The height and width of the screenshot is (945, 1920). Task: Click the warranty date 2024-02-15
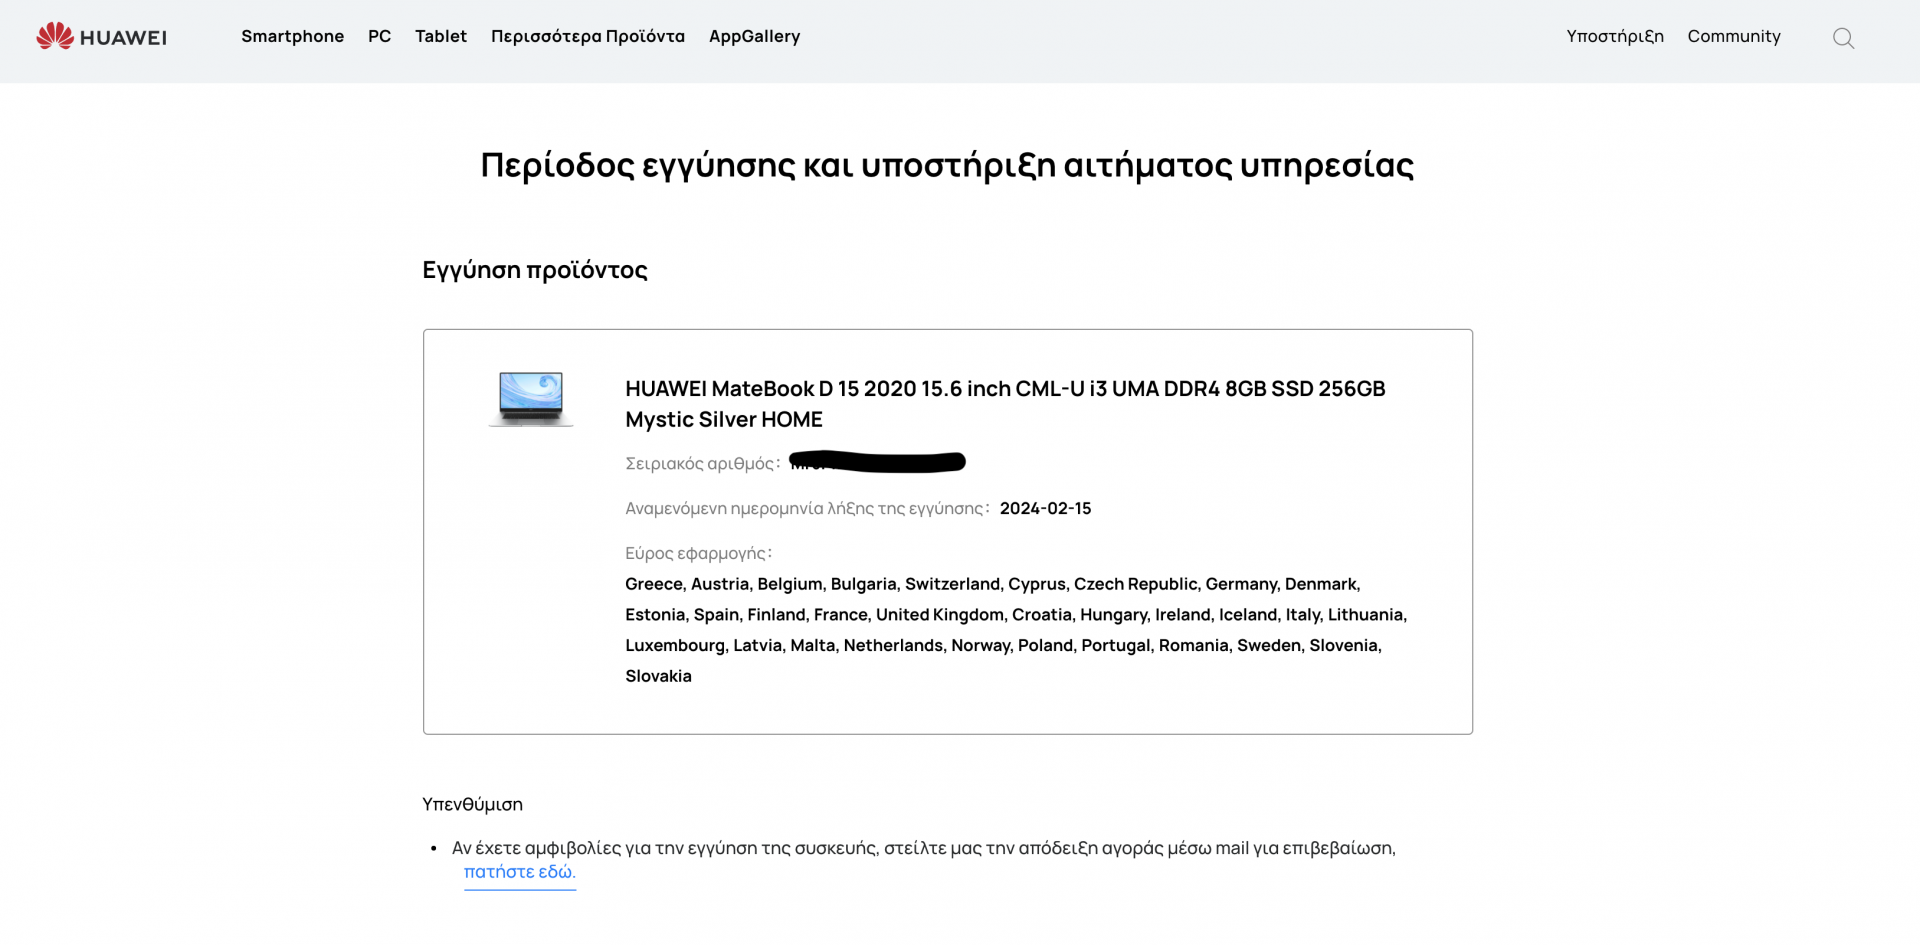pos(1045,508)
